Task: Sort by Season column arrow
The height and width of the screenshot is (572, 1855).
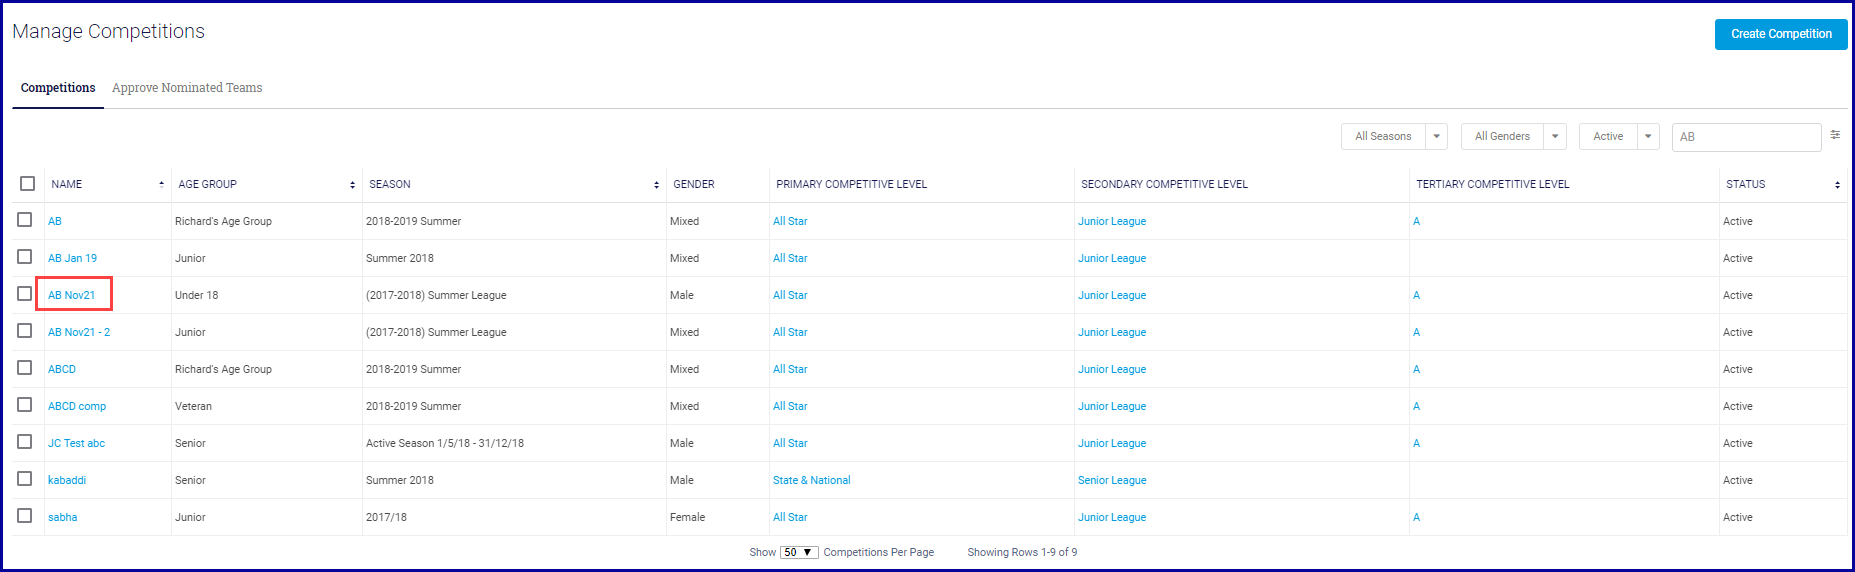Action: point(656,185)
